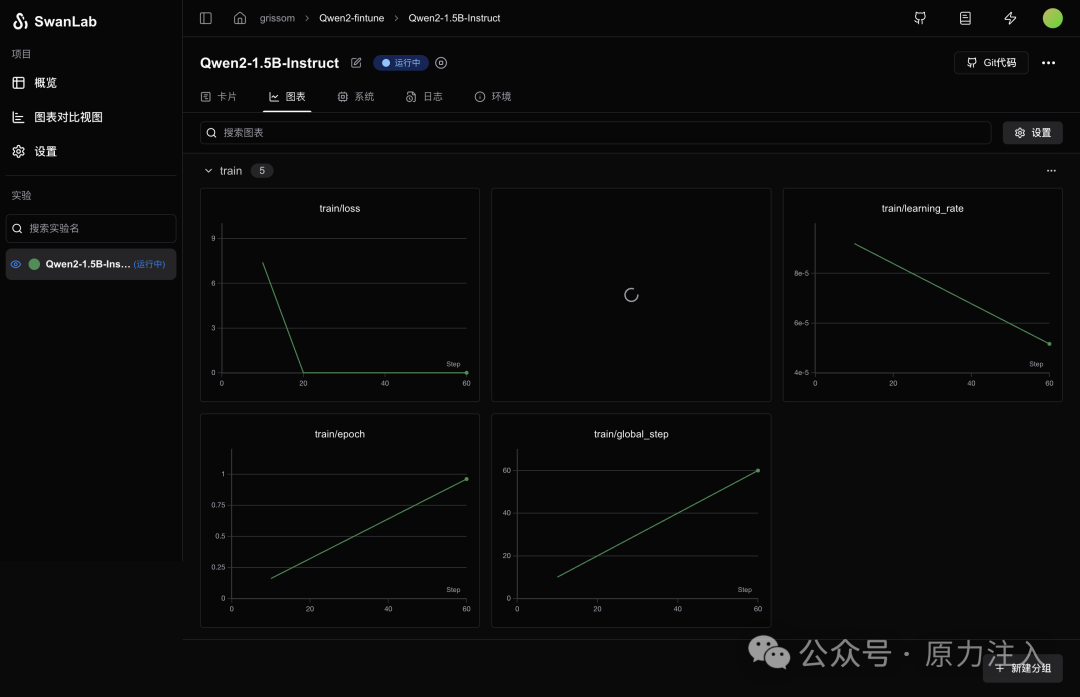Toggle visibility eye for Qwen2-1.5B-Ins experiment
This screenshot has width=1080, height=697.
click(x=16, y=264)
